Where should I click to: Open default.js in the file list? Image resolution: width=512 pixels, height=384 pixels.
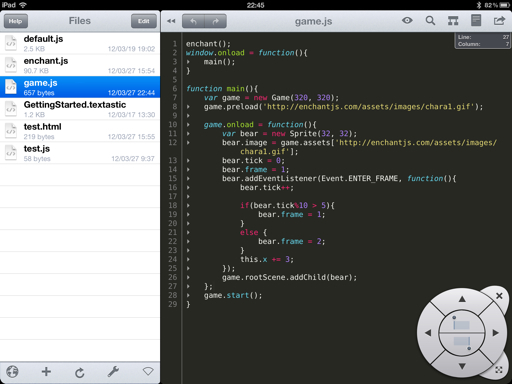[x=80, y=43]
